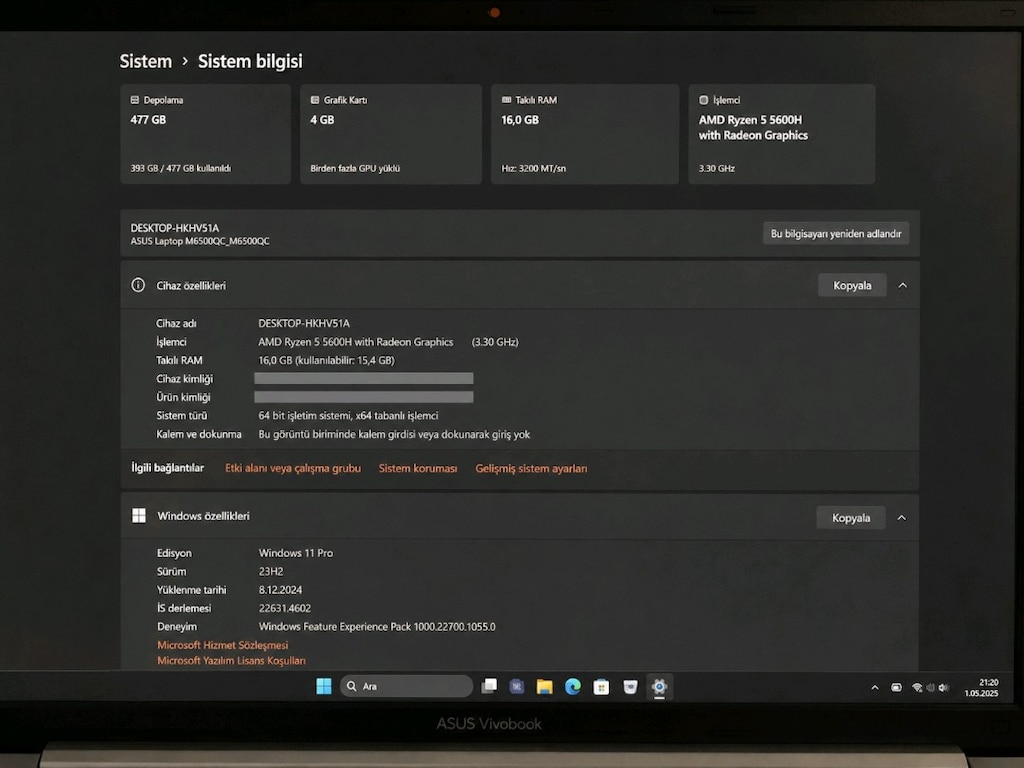Screen dimensions: 1024x768
Task: Select the 16,0 GB (kullanılabilir: 15,4 GB) value
Action: [327, 360]
